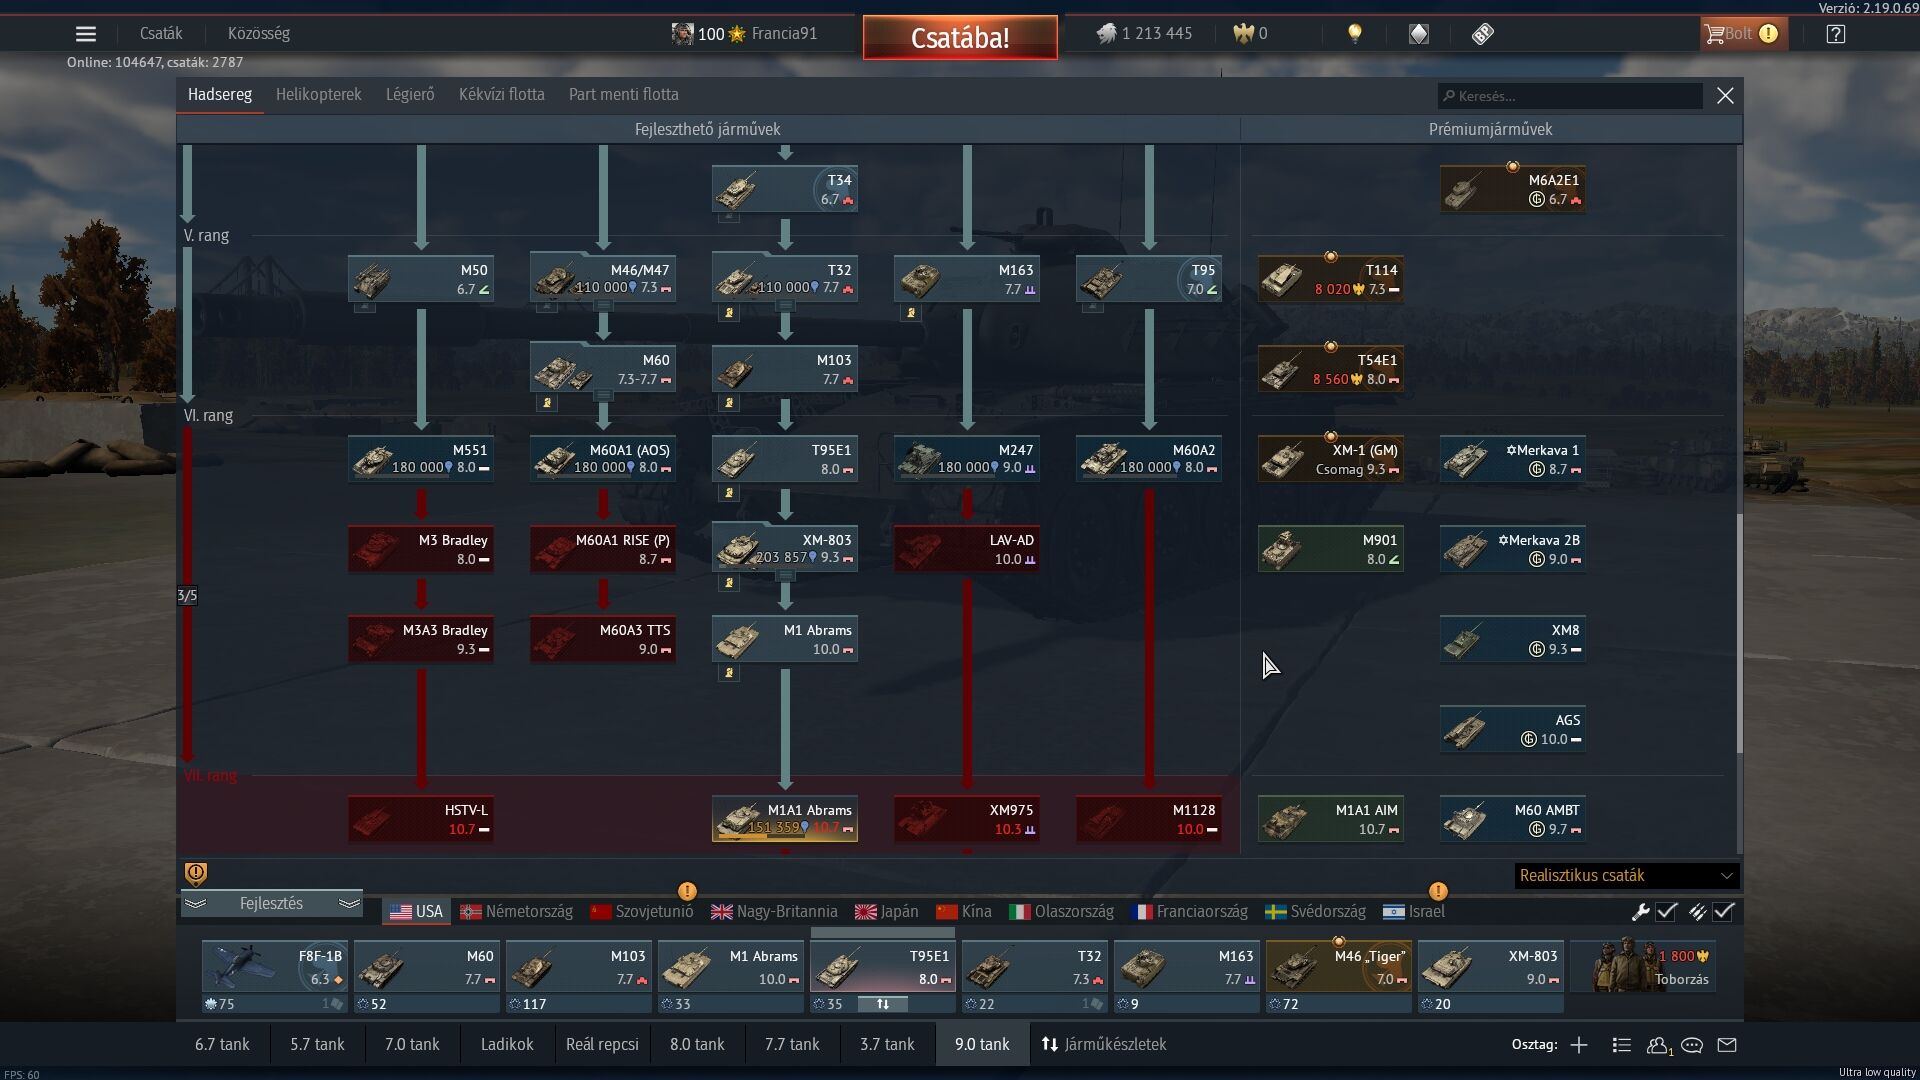Select the Ladikok preset
Screen dimensions: 1920x1080
coord(507,1045)
